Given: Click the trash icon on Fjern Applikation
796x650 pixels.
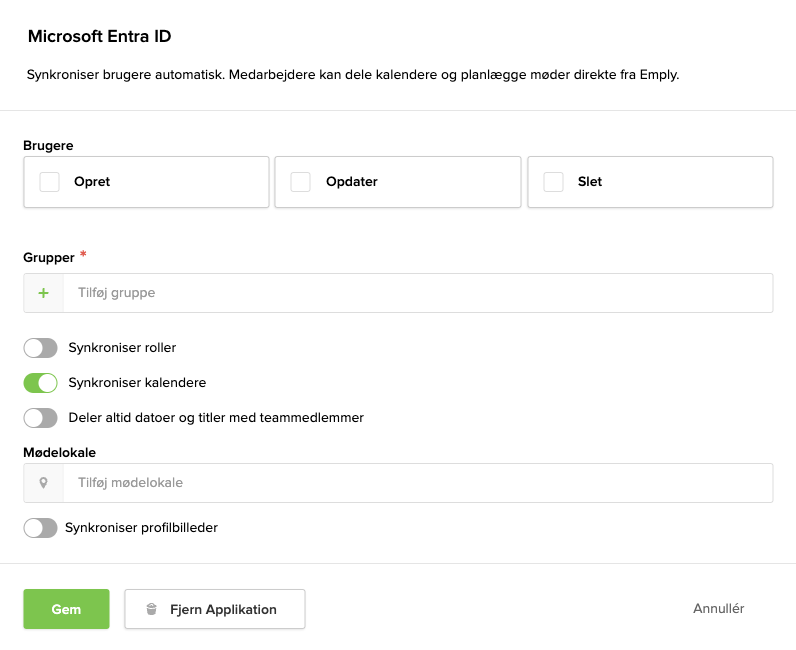Looking at the screenshot, I should (x=151, y=609).
